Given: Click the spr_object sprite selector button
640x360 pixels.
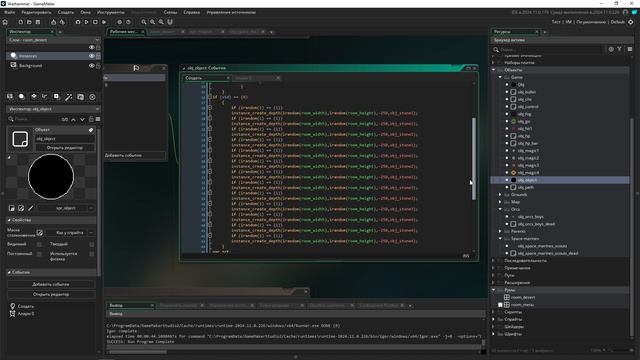Looking at the screenshot, I should pyautogui.click(x=65, y=208).
